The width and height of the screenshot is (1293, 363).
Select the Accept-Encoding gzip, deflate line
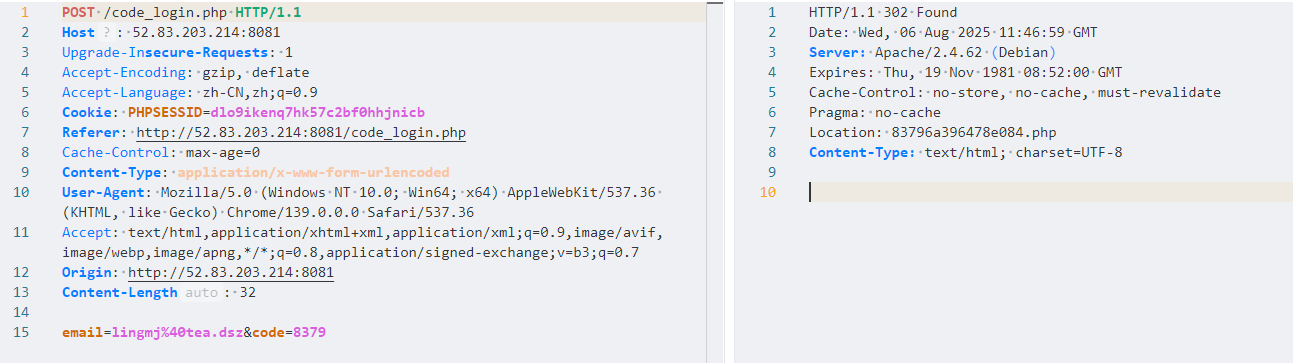pyautogui.click(x=185, y=72)
